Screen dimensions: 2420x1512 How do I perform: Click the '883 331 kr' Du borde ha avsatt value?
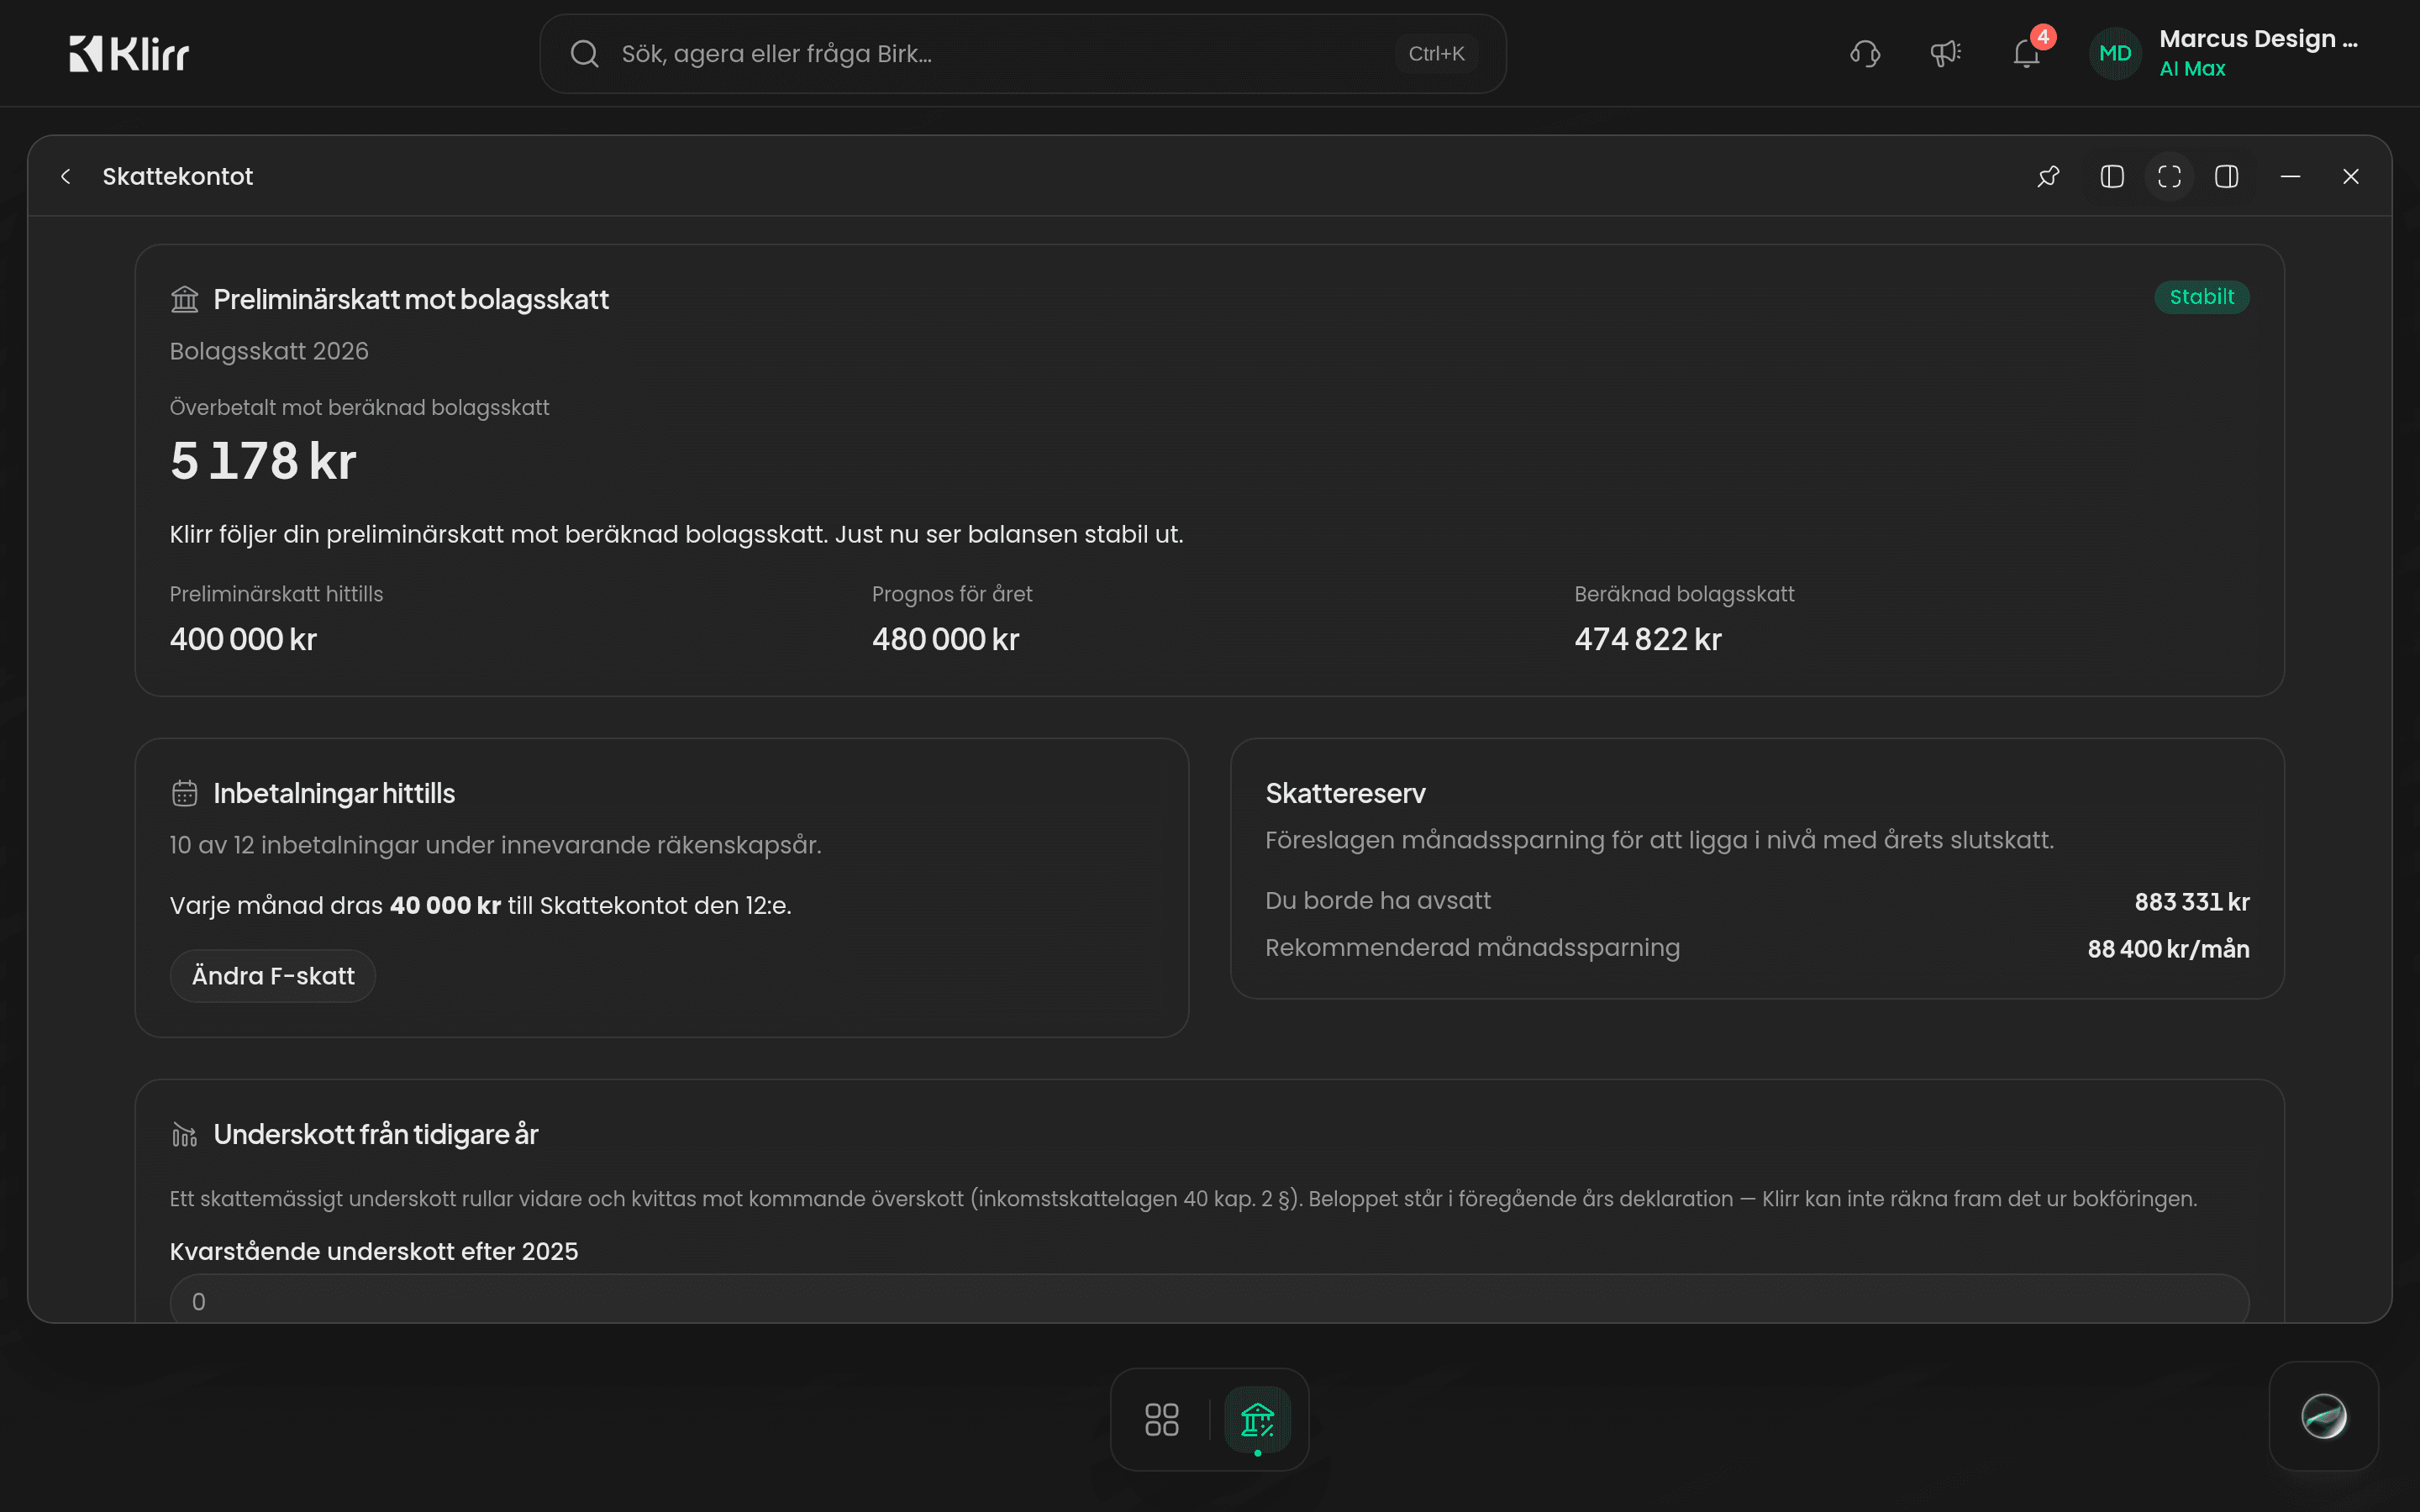pyautogui.click(x=2192, y=902)
